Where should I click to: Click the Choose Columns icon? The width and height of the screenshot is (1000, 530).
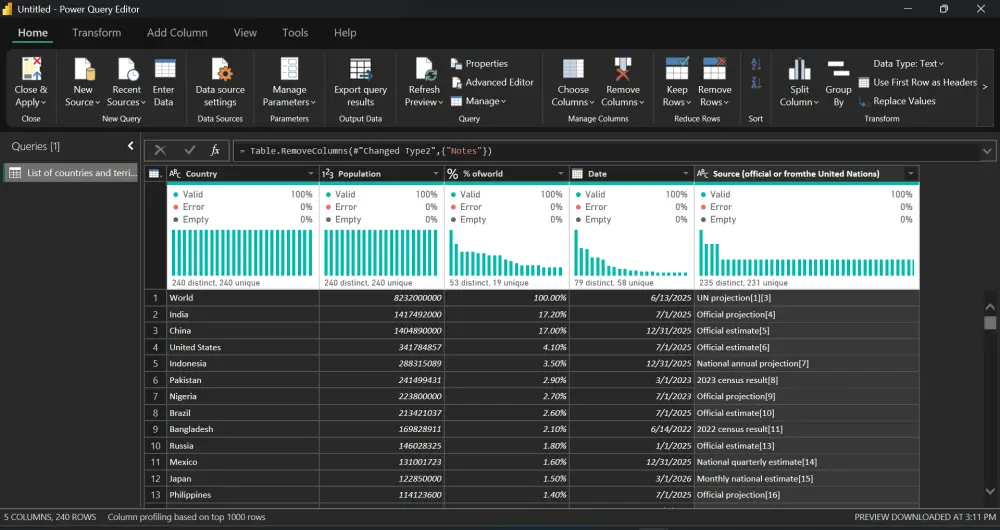coord(573,69)
